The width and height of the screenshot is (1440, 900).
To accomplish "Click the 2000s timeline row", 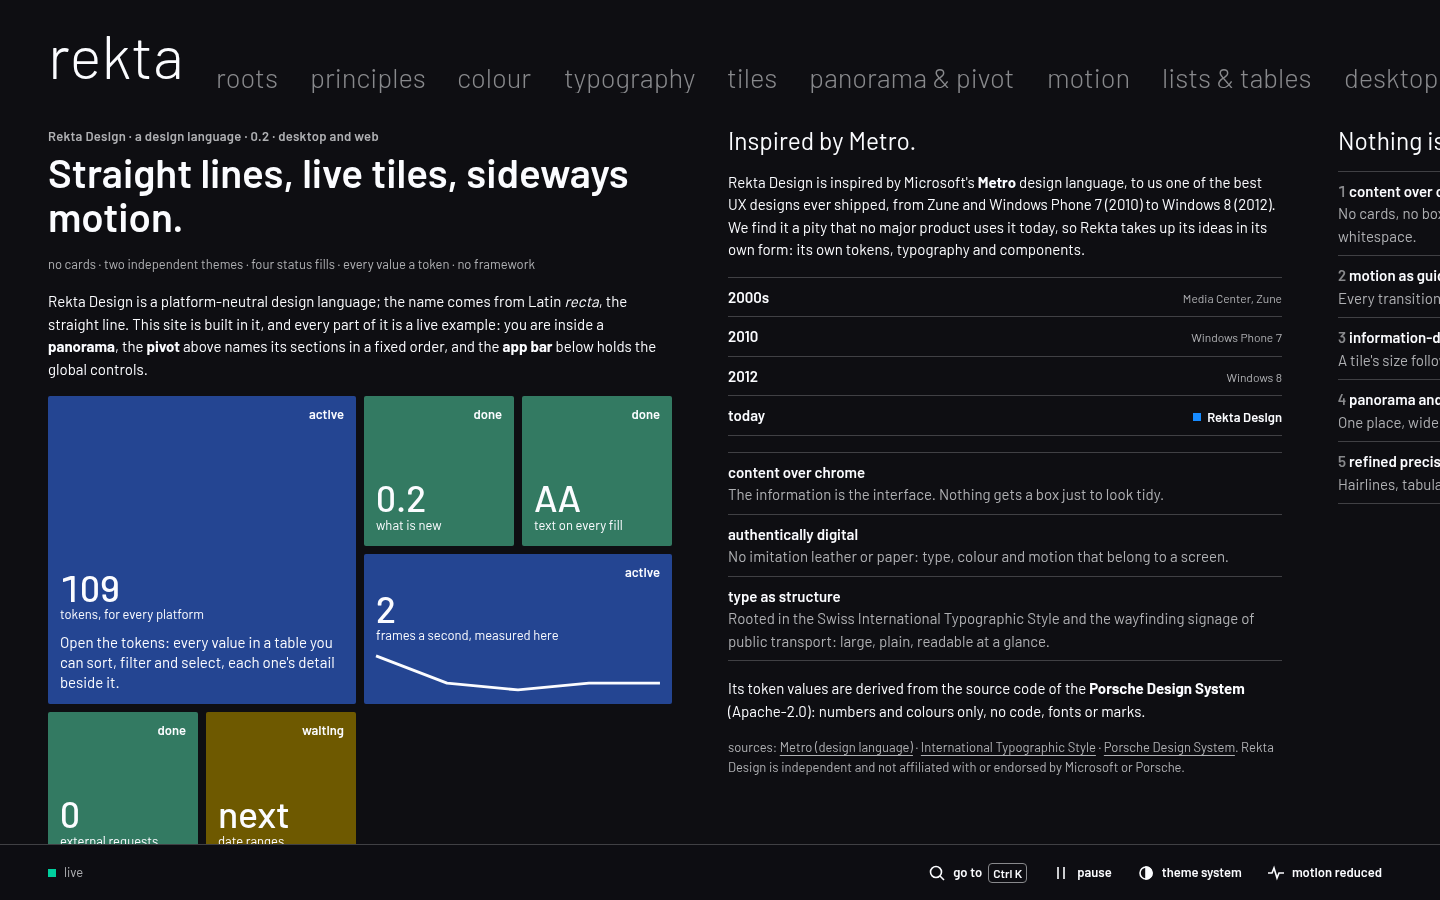I will (x=1005, y=297).
